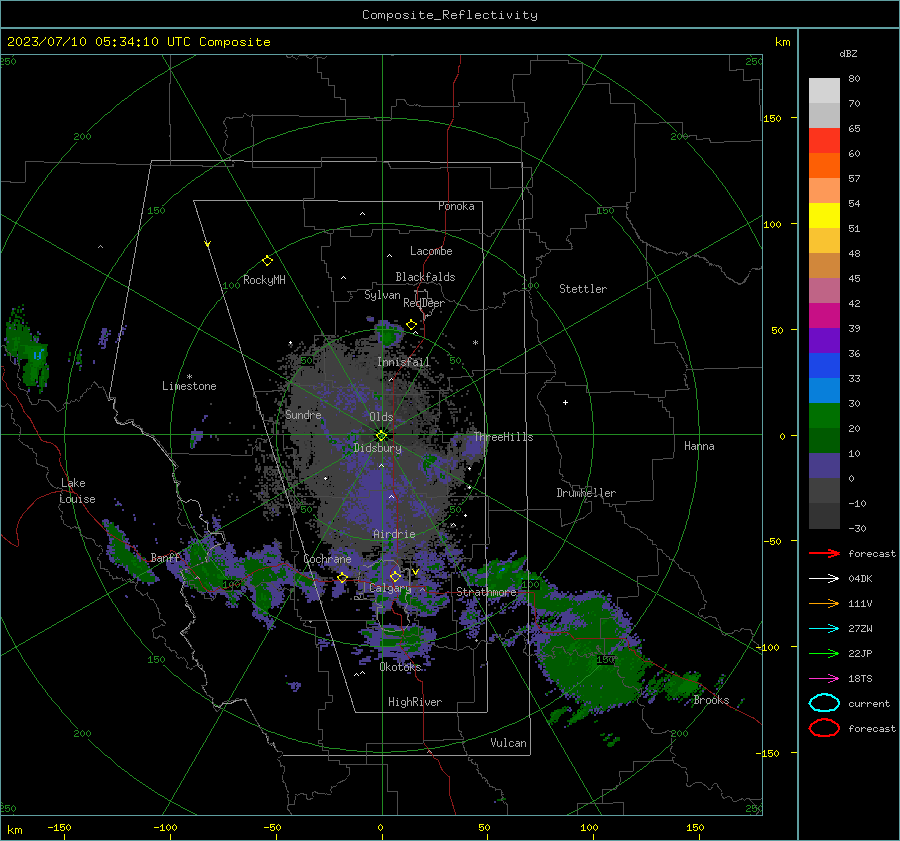Select the Vulcan label

coord(508,743)
